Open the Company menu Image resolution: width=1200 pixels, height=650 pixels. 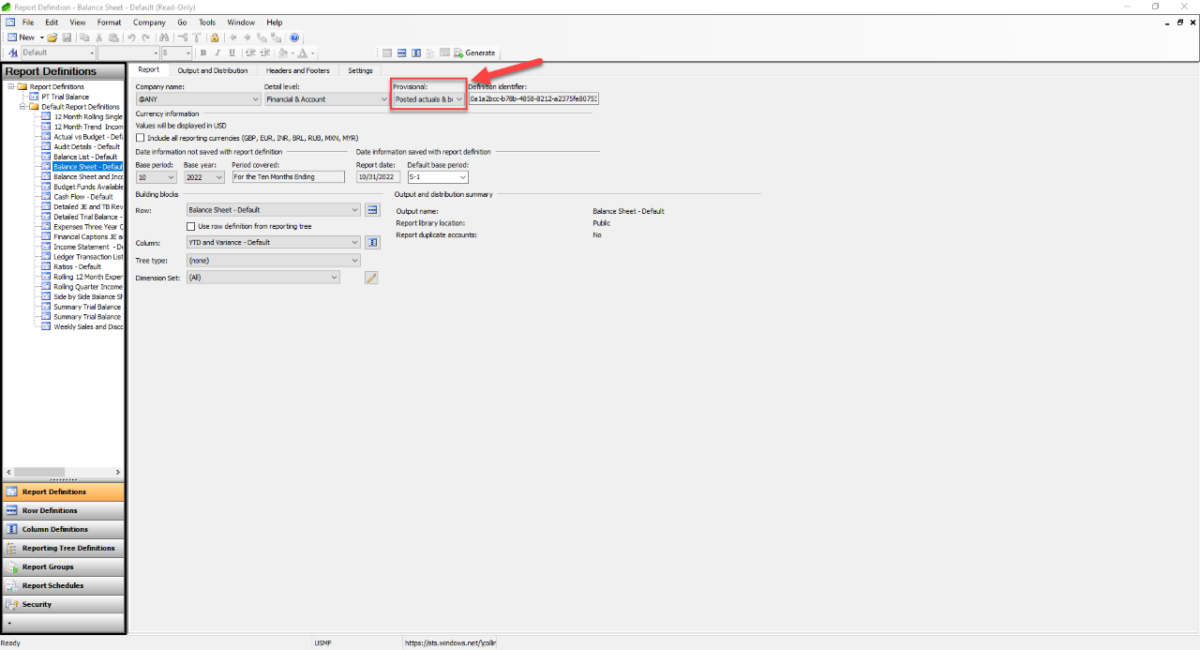tap(148, 22)
